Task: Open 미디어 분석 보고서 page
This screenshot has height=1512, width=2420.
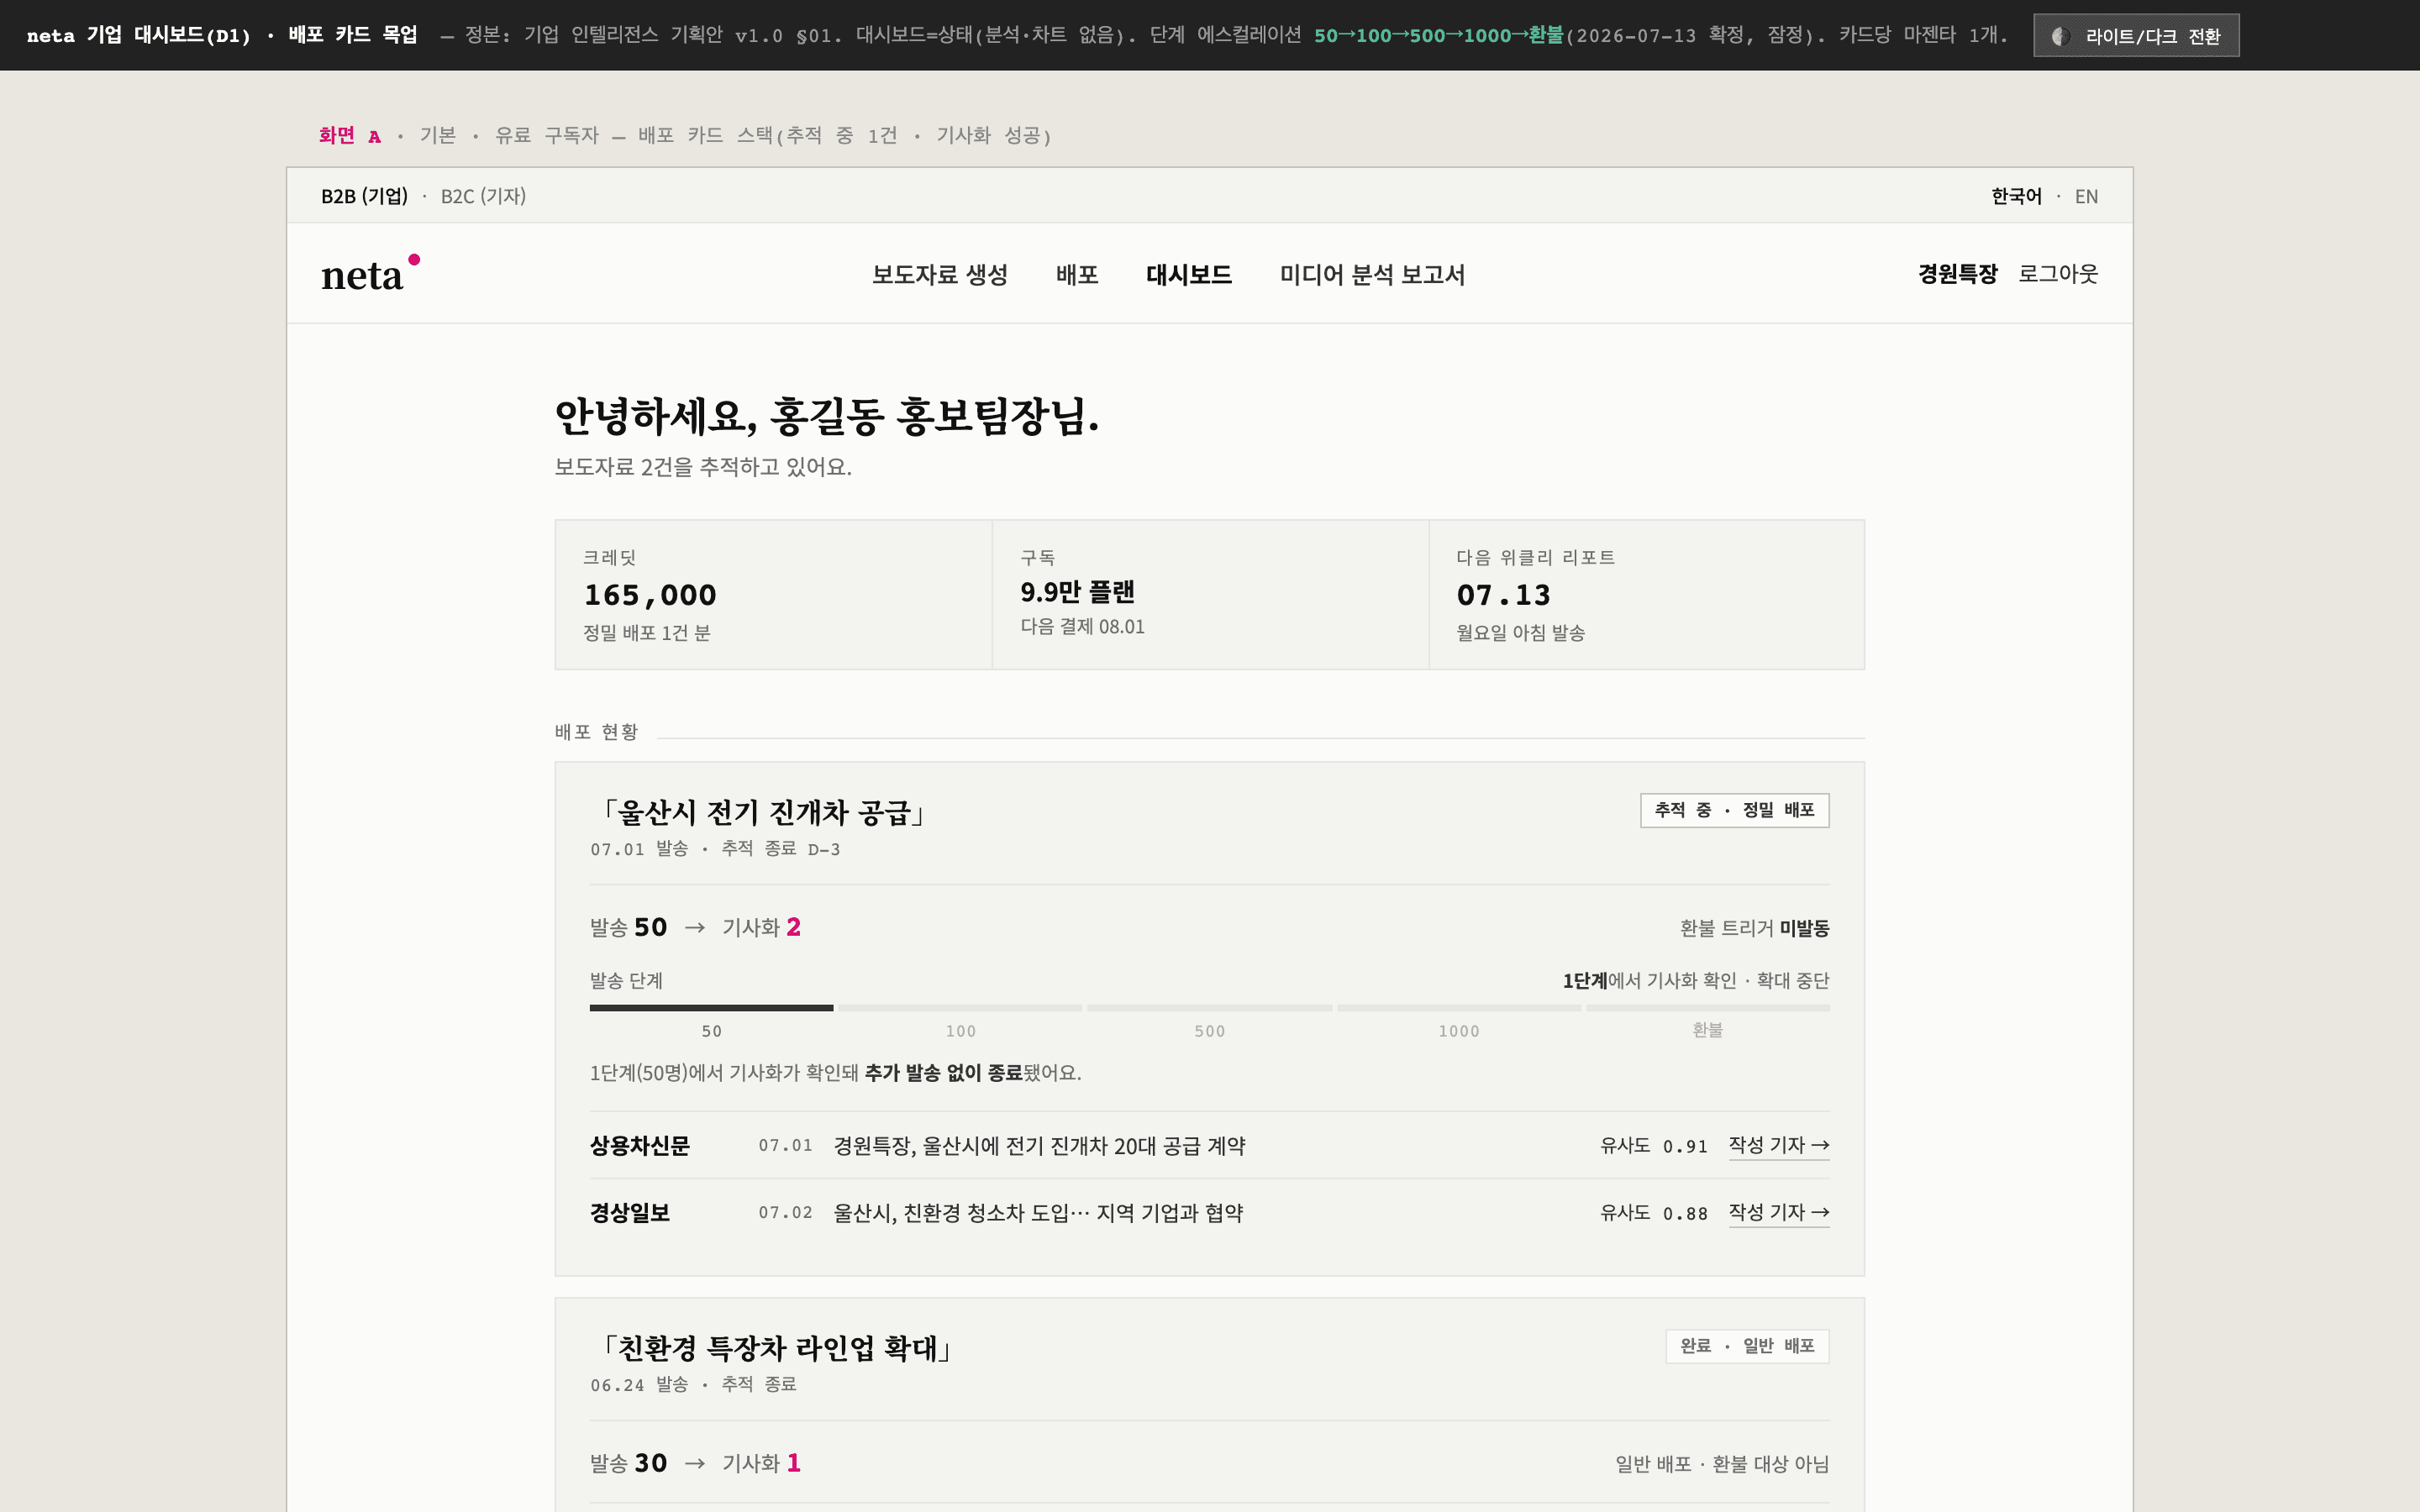Action: (x=1372, y=274)
